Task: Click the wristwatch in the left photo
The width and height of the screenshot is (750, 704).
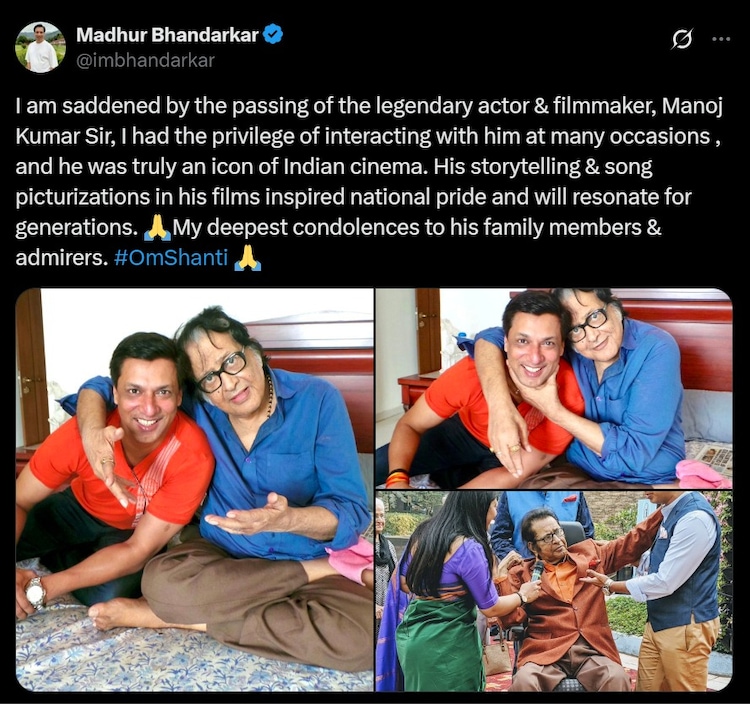Action: click(36, 594)
